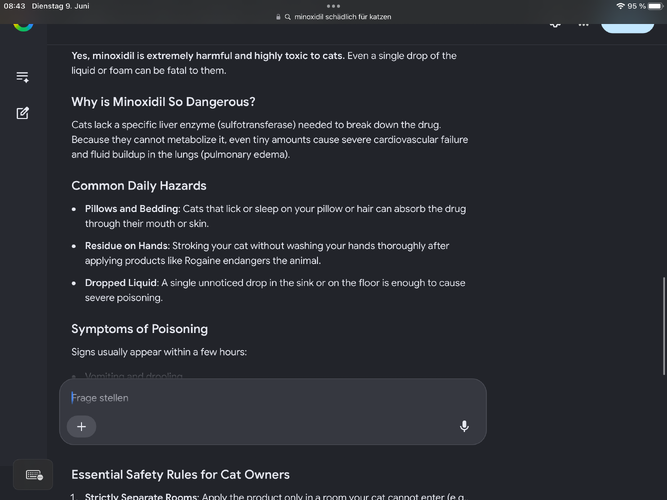Tap the Why is Minoxidil So Dangerous heading

click(163, 102)
